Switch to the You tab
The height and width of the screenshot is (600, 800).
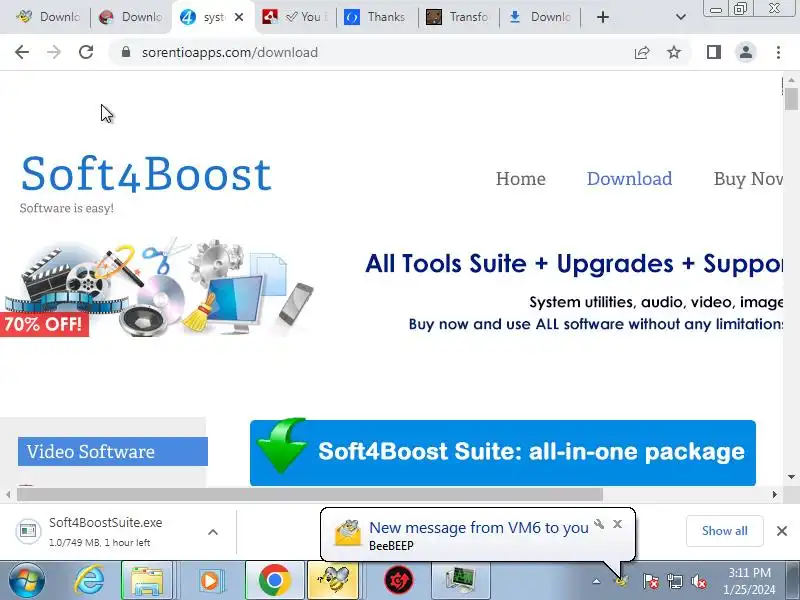tap(295, 17)
